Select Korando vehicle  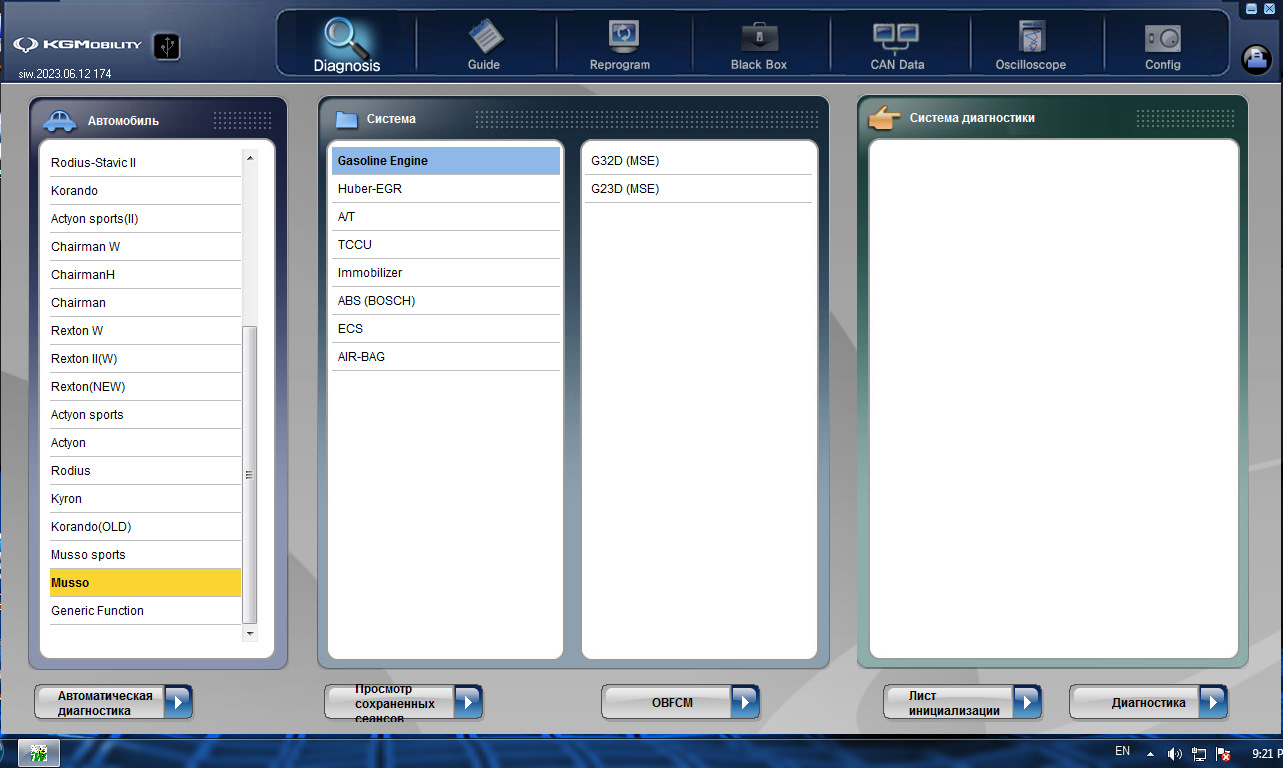click(x=145, y=190)
